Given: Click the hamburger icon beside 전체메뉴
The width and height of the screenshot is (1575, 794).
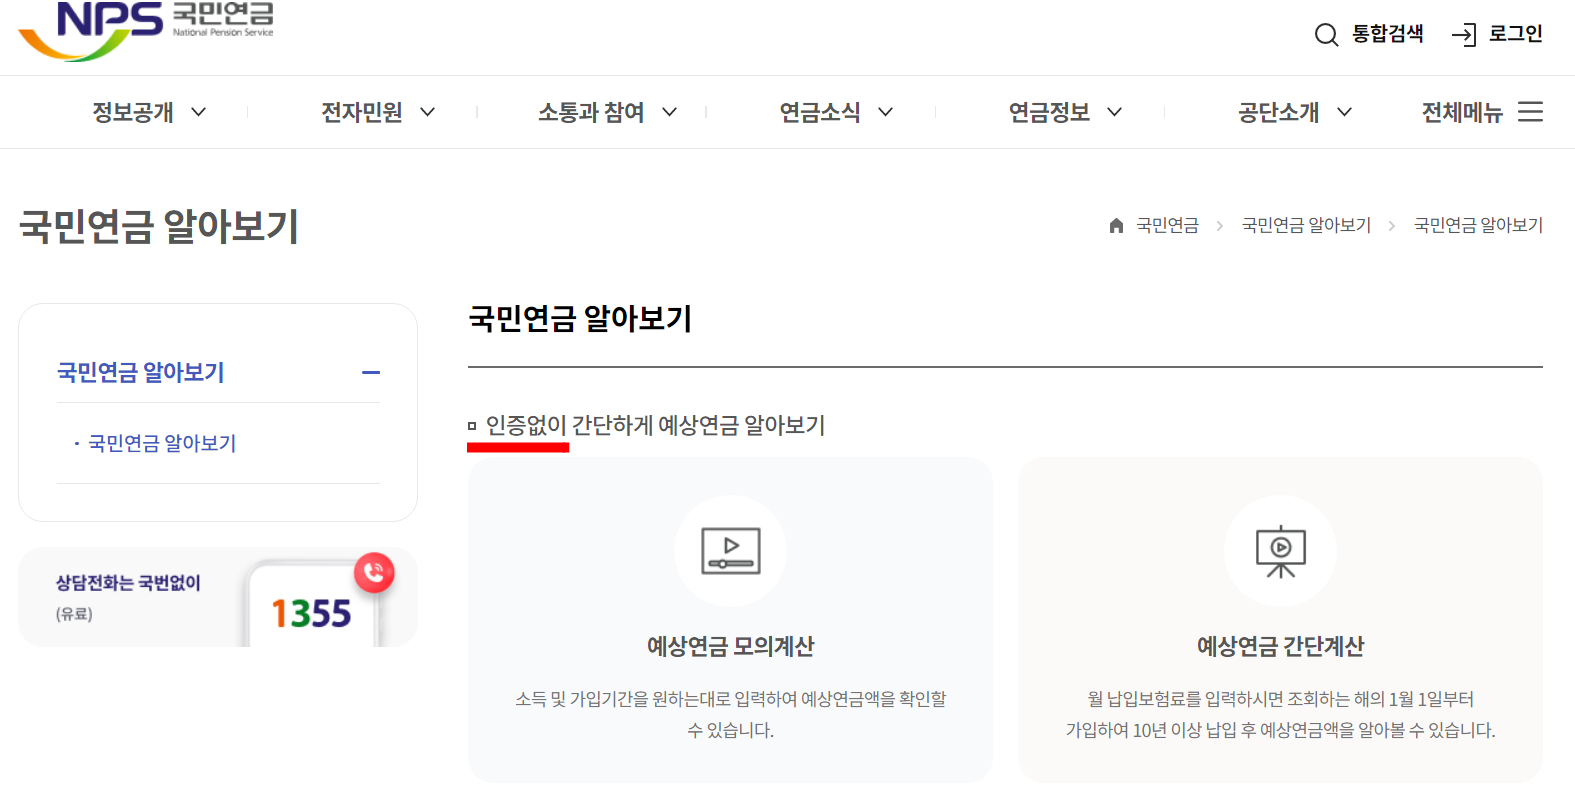Looking at the screenshot, I should (x=1530, y=111).
